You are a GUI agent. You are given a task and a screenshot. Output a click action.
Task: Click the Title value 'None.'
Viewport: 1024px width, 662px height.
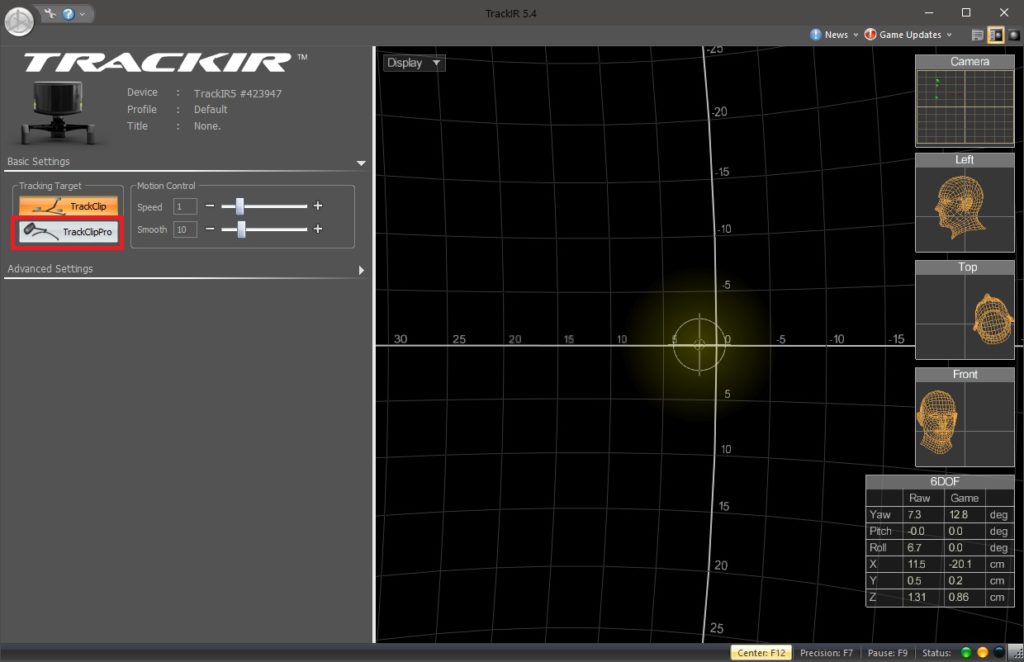(x=207, y=126)
